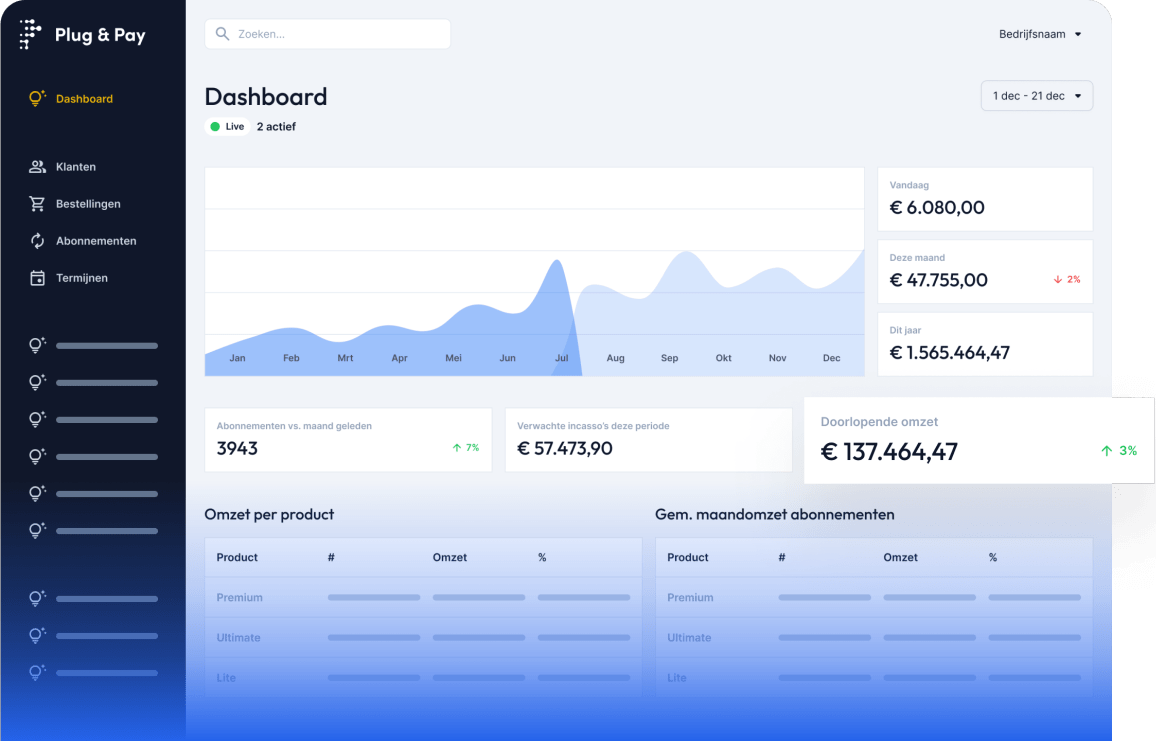Image resolution: width=1156 pixels, height=741 pixels.
Task: Click the search magnifier icon
Action: (222, 33)
